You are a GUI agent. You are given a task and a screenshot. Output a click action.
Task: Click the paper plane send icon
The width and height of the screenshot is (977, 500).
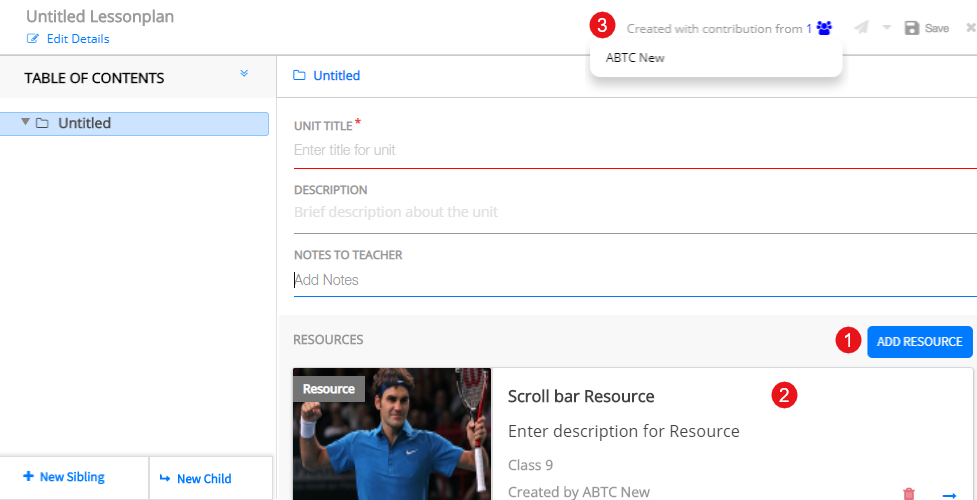[861, 28]
